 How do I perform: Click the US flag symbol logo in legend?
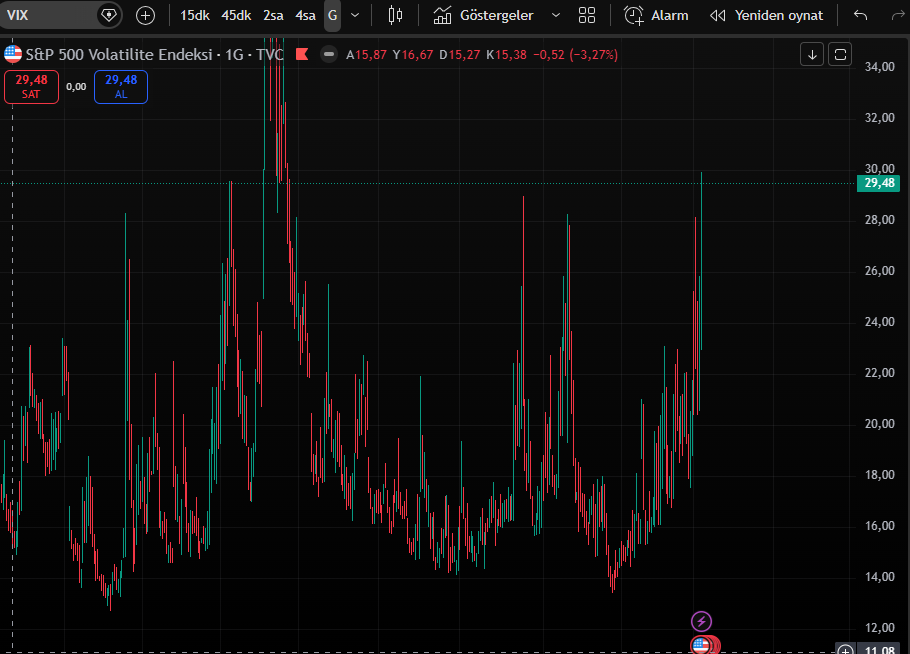click(13, 55)
